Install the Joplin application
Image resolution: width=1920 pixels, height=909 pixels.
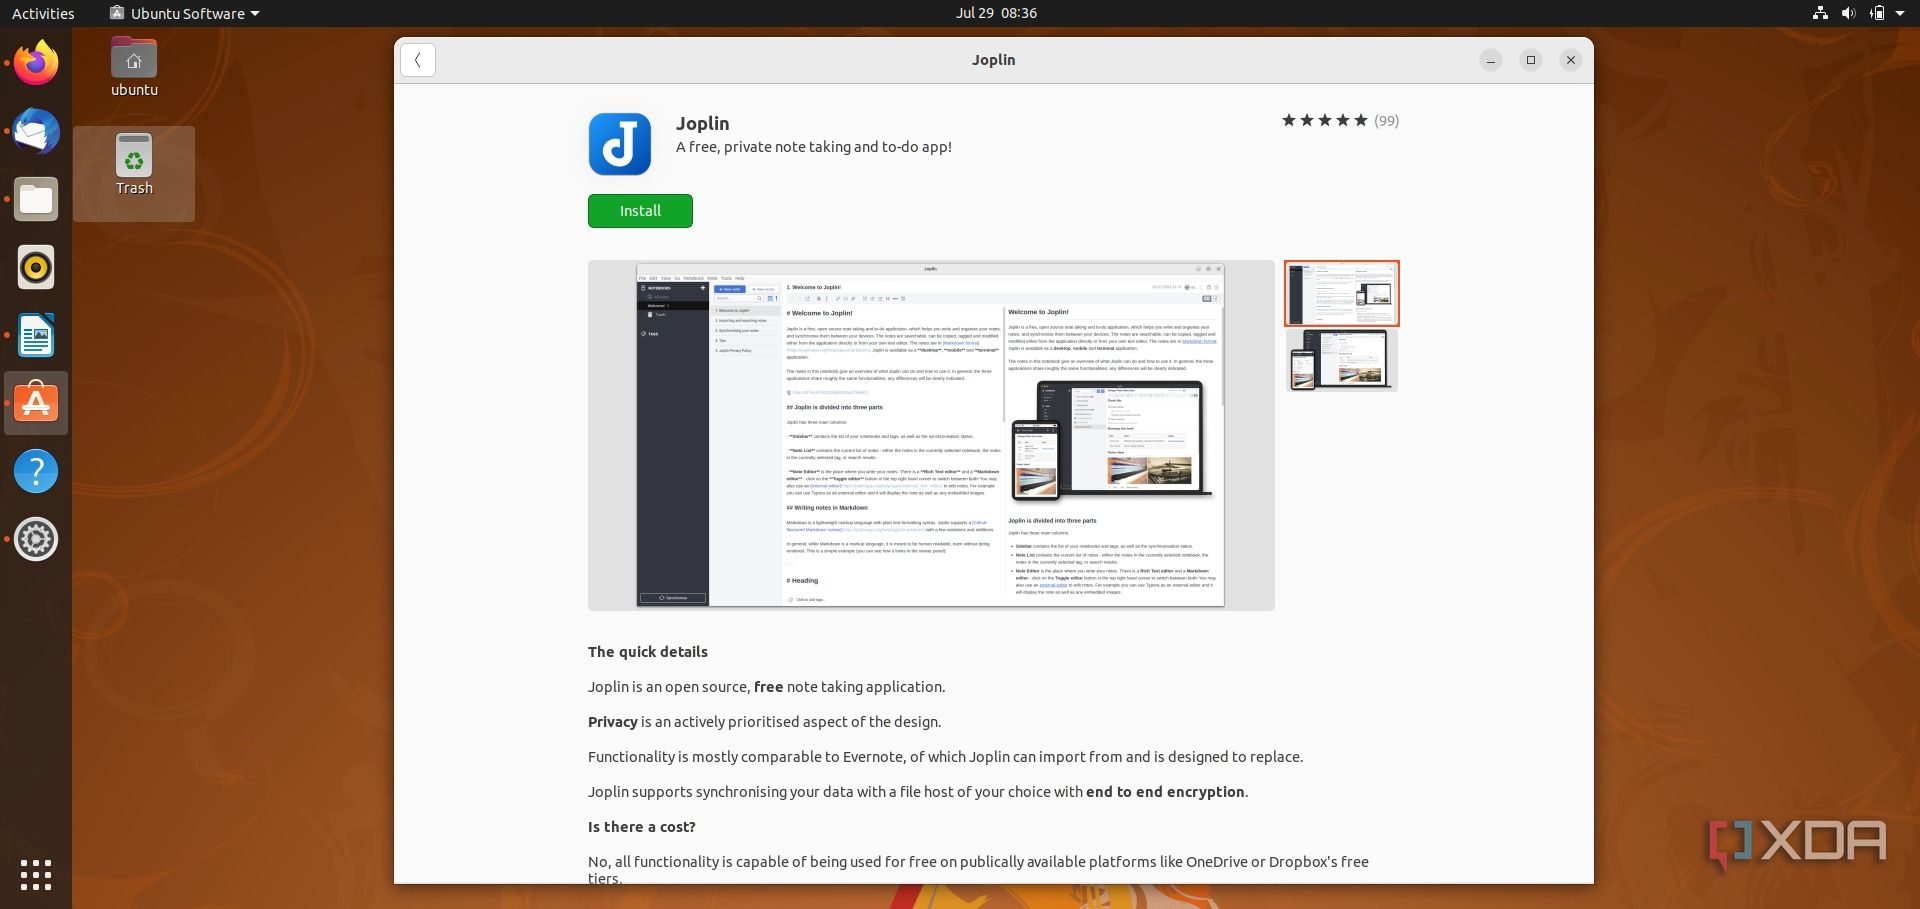pyautogui.click(x=640, y=211)
